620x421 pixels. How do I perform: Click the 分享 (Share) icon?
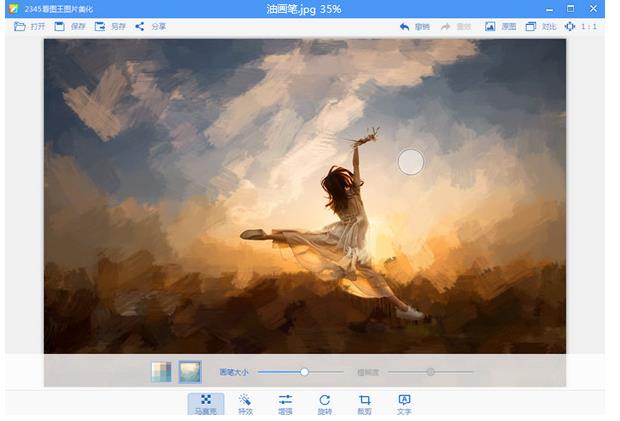(140, 26)
